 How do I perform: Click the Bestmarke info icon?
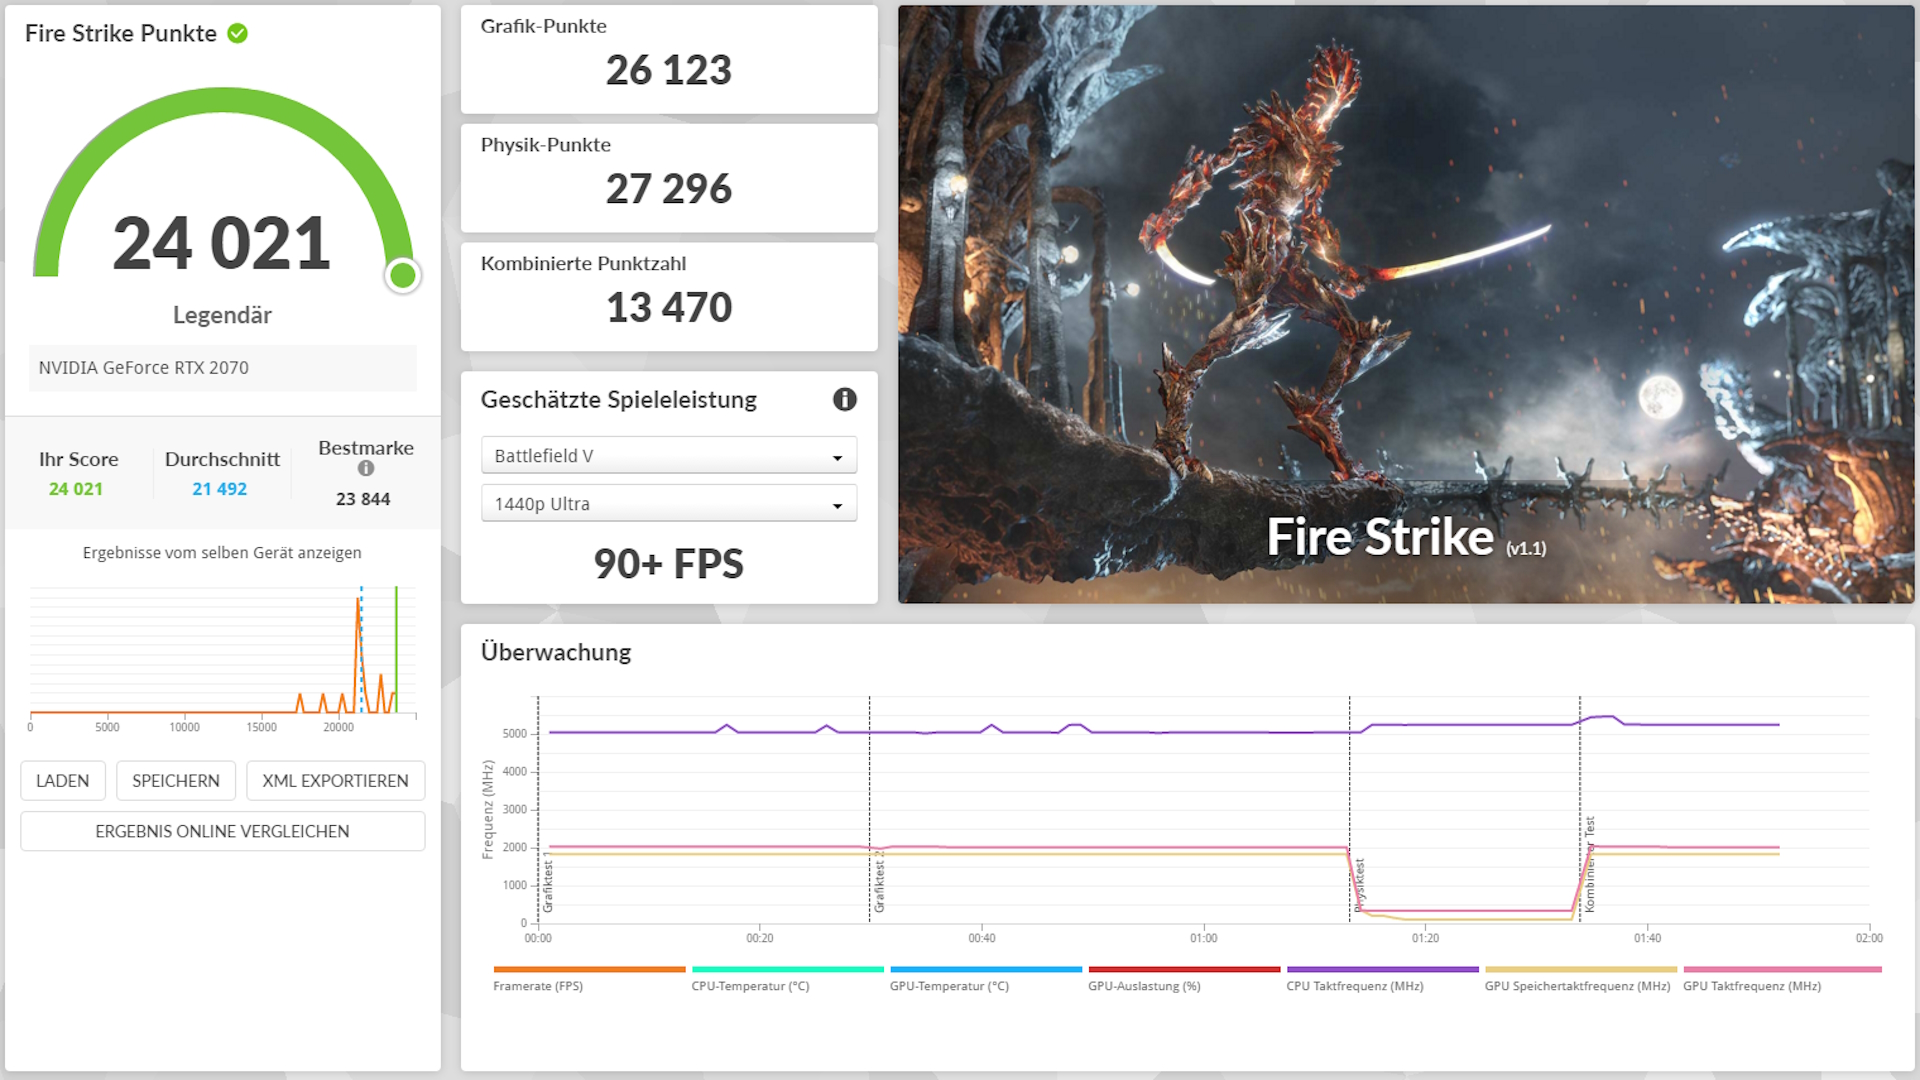(x=366, y=468)
